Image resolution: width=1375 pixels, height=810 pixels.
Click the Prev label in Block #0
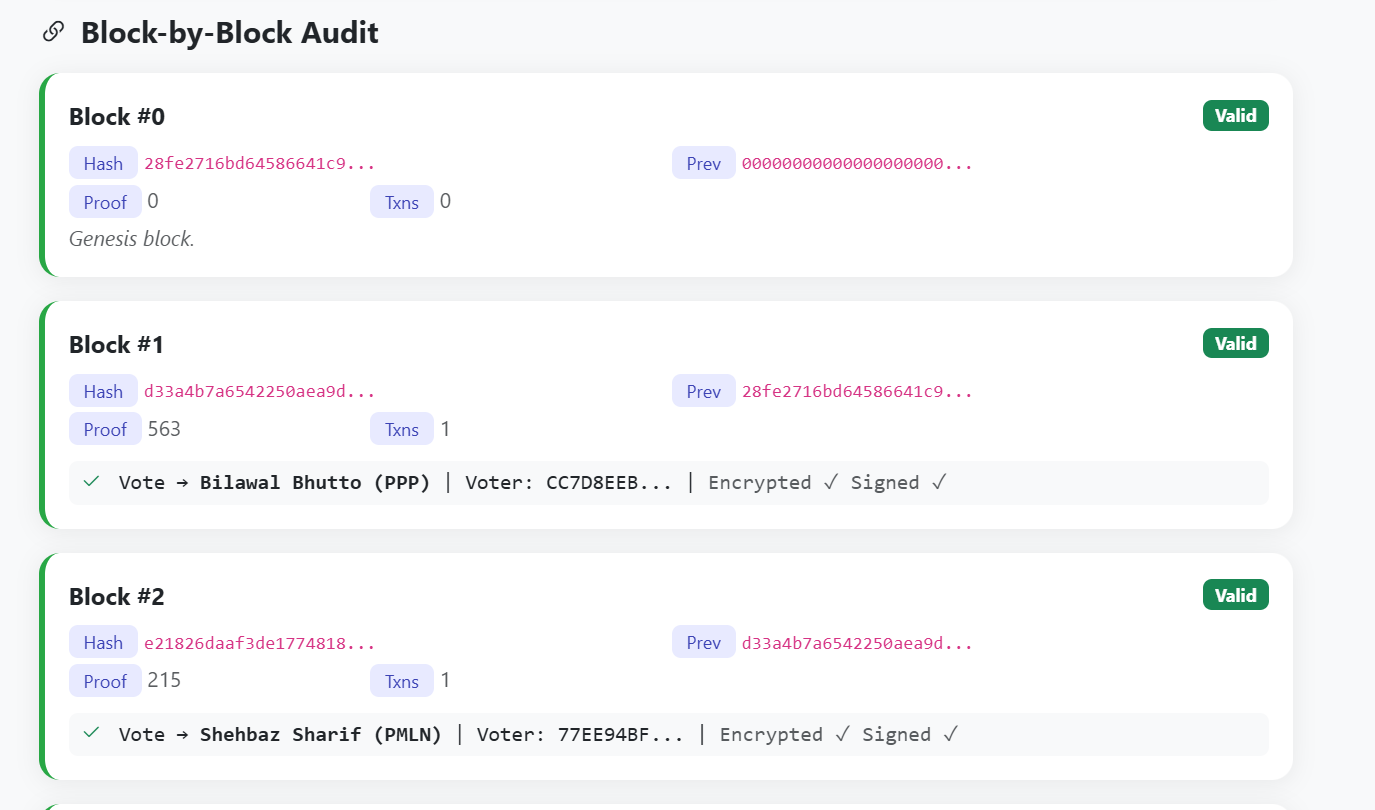(x=704, y=164)
